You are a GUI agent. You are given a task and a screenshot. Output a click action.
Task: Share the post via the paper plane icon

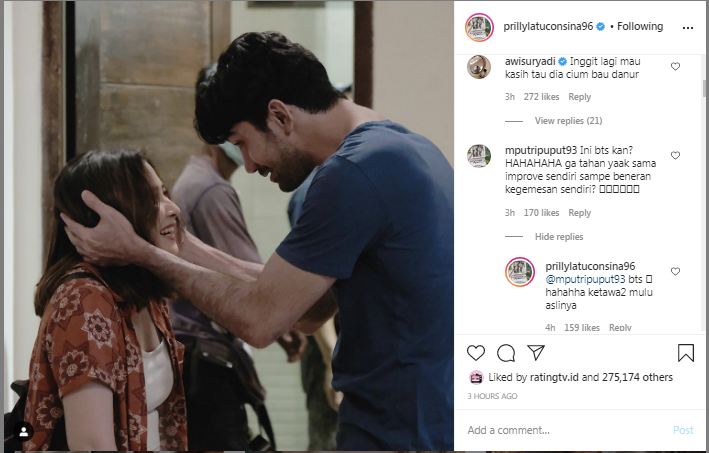point(536,352)
